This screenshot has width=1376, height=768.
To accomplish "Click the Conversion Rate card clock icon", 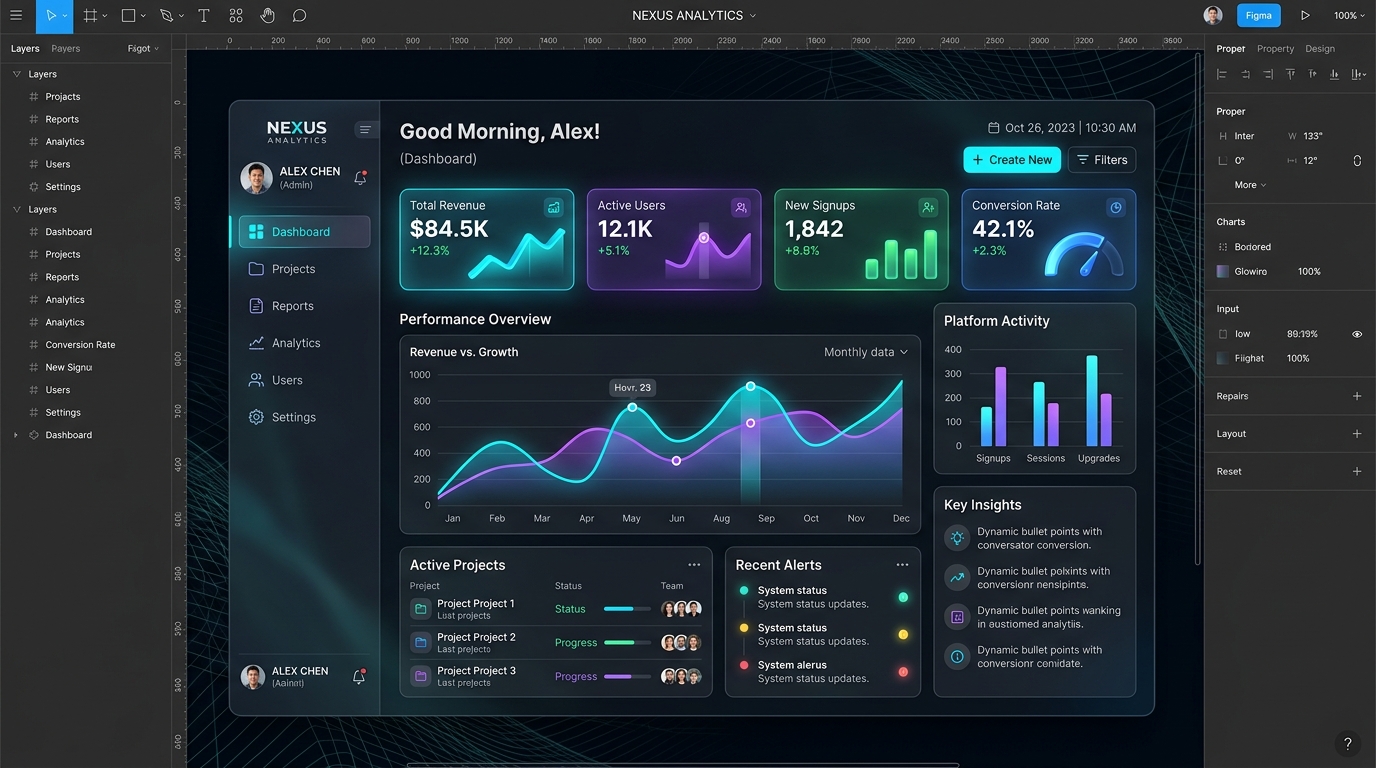I will [x=1116, y=207].
